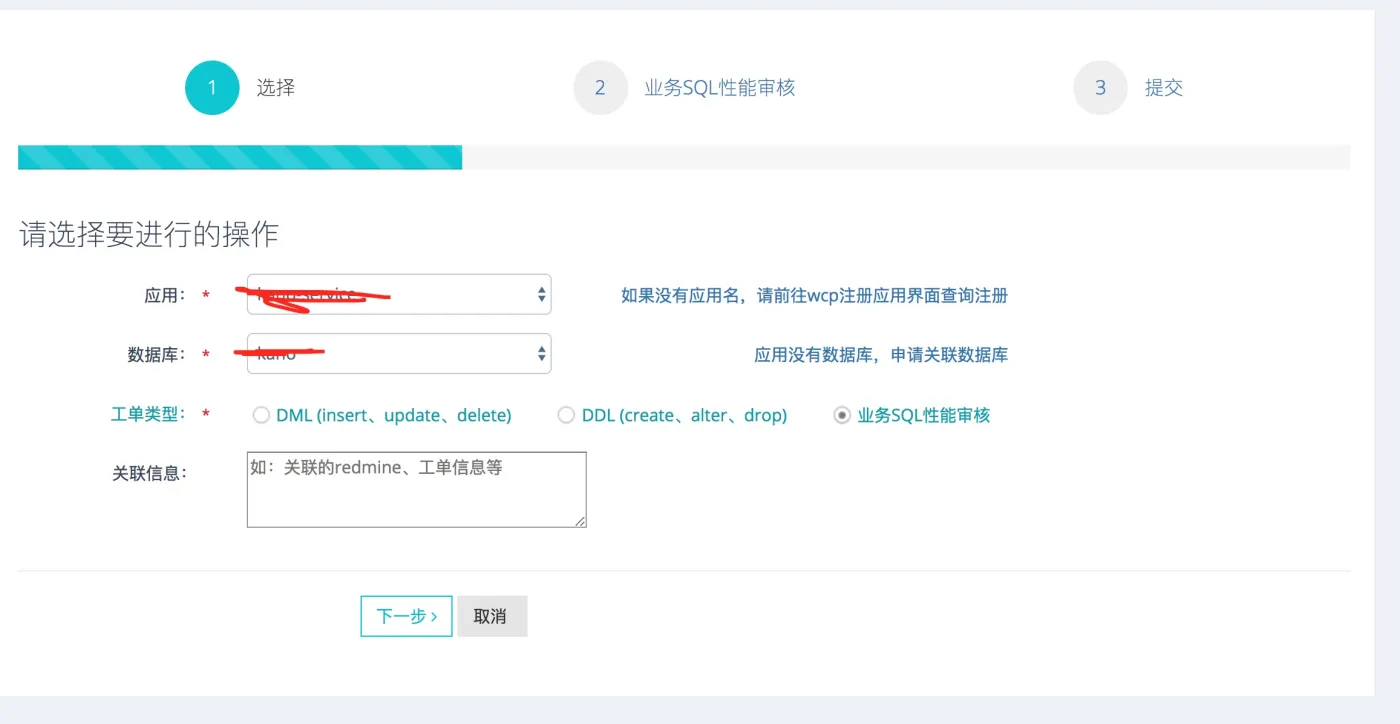The image size is (1400, 724).
Task: Select step 1 circle for 选择
Action: [x=212, y=88]
